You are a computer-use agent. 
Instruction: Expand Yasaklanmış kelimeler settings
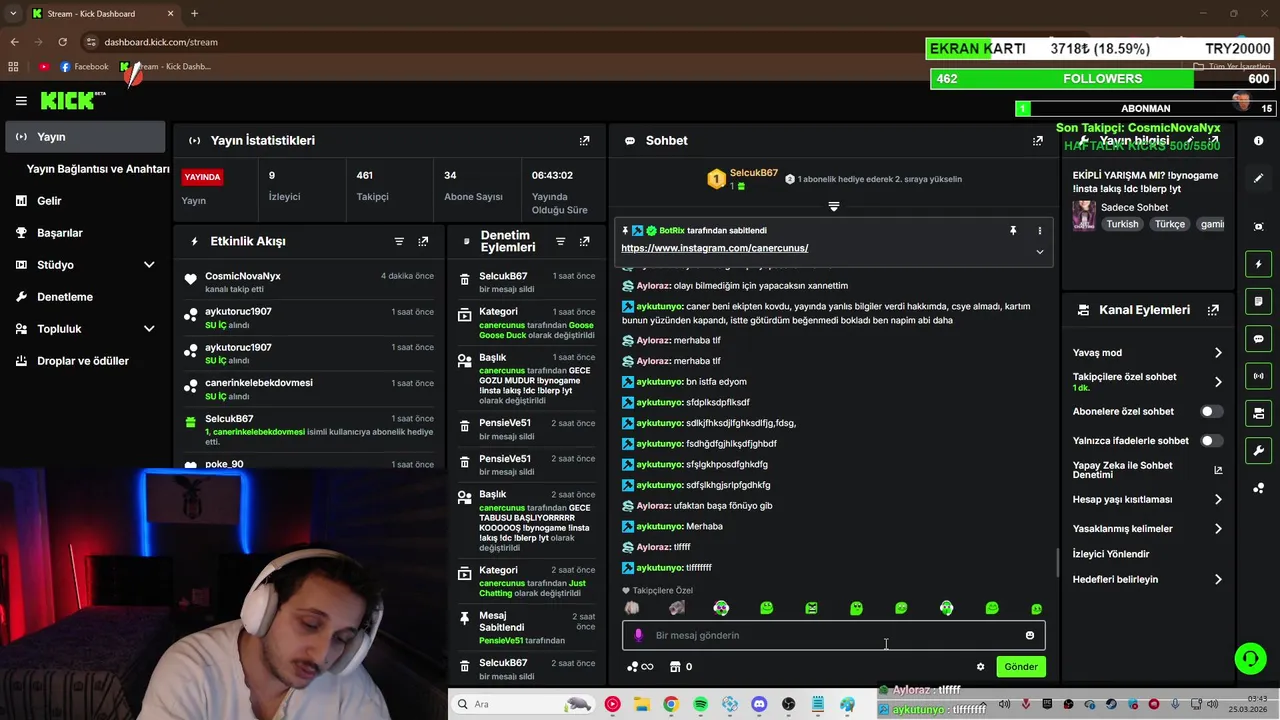pos(1218,529)
